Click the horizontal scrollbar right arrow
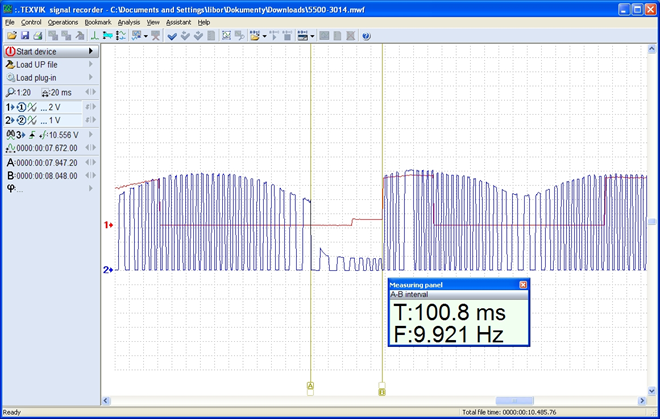 click(x=642, y=400)
